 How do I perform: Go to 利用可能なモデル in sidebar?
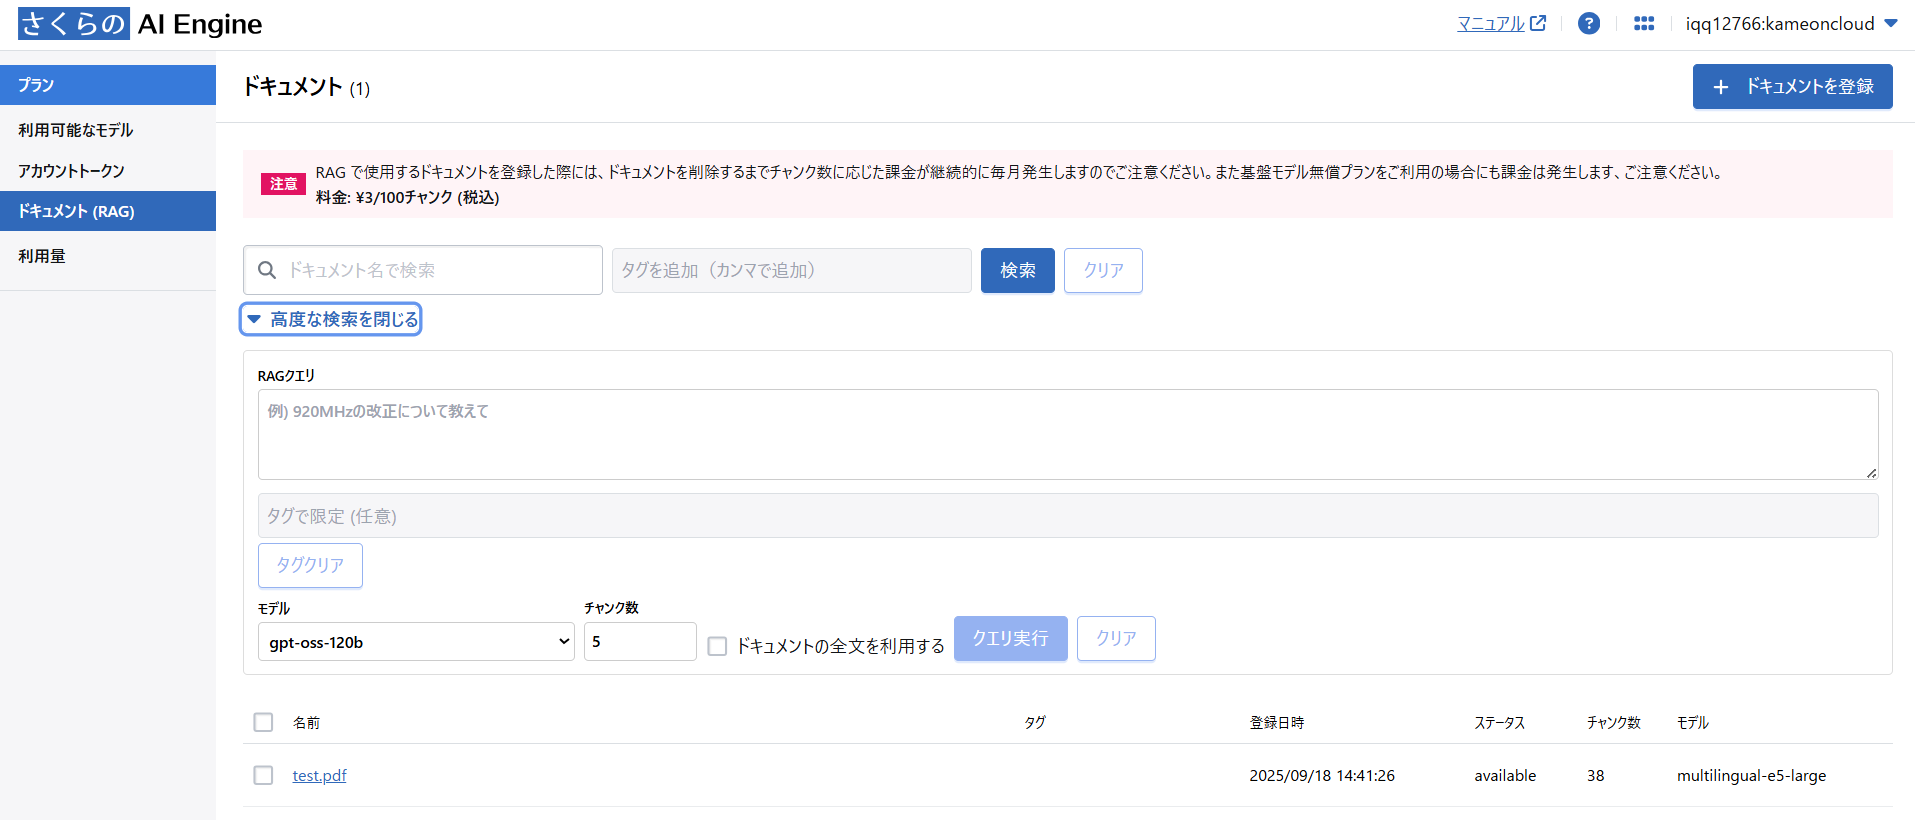[76, 130]
